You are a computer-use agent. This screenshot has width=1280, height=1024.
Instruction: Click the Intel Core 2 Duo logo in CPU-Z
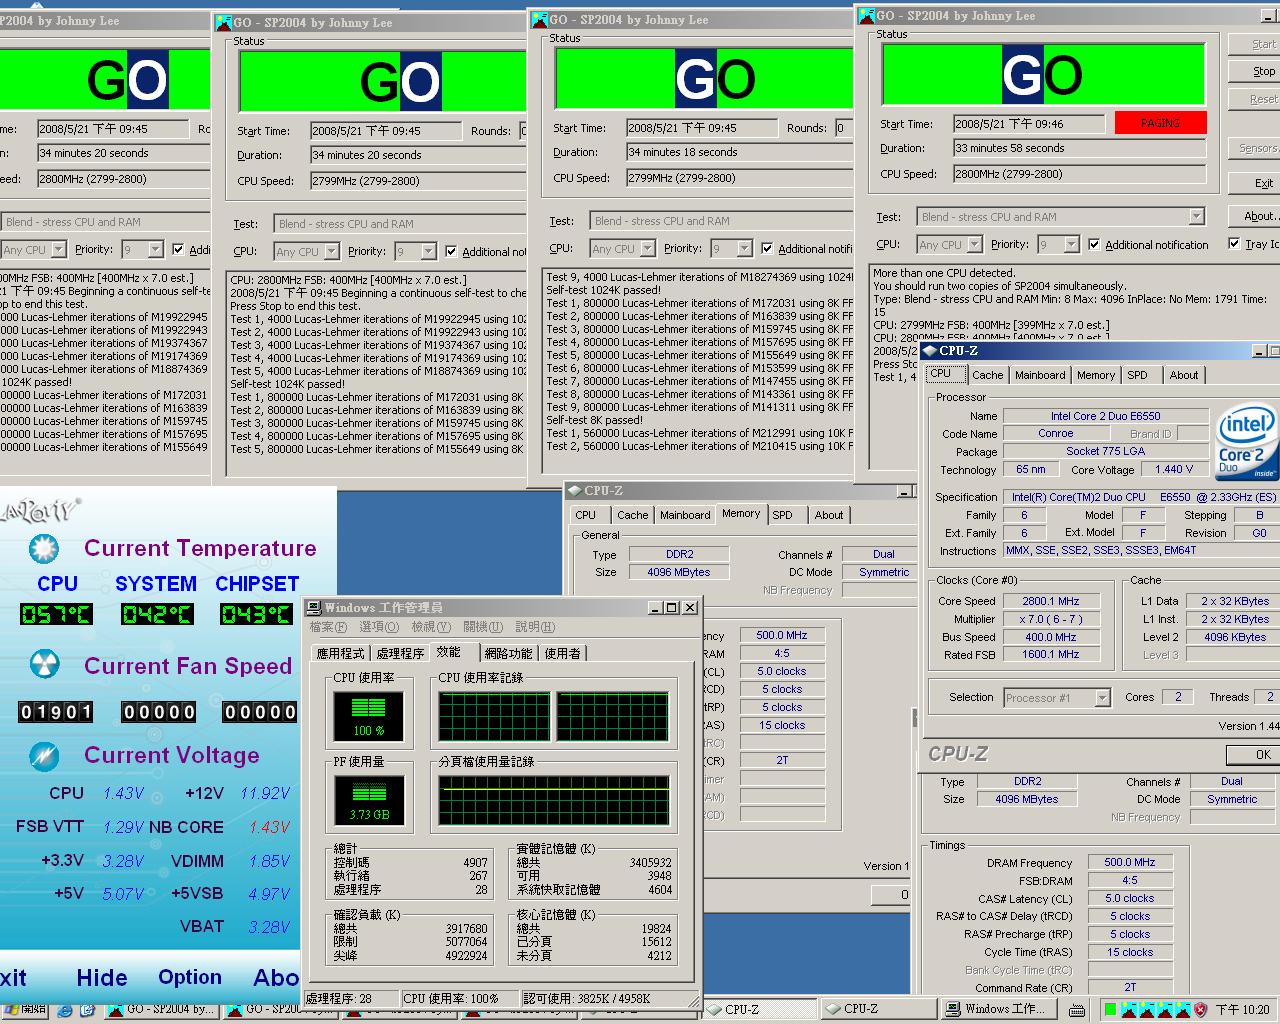click(x=1243, y=440)
